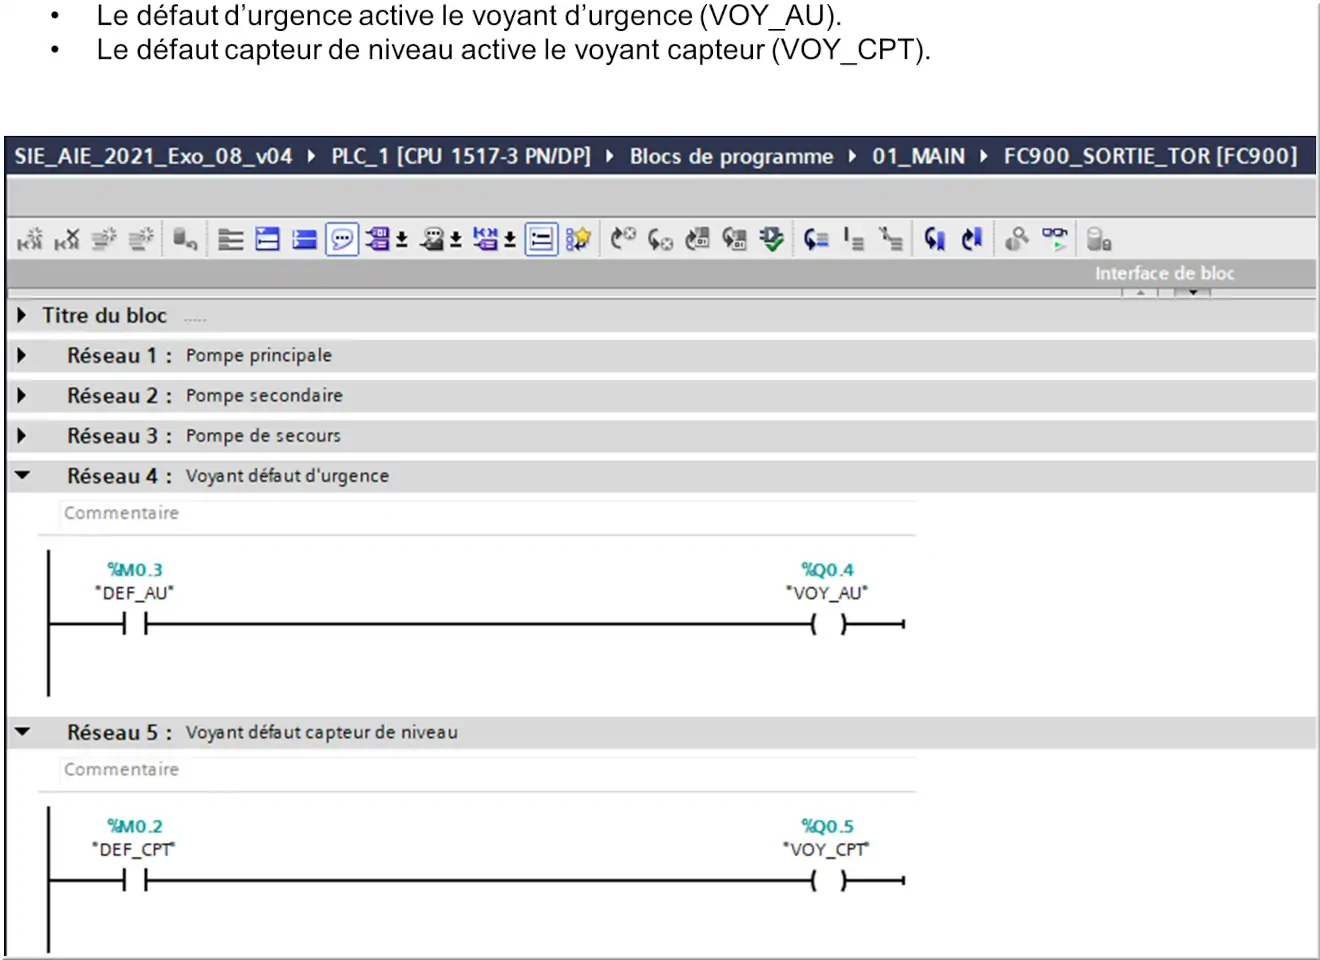Click SIE_AIE_2021_Exo_08_v04 in breadcrumb
Viewport: 1320px width, 960px height.
153,156
